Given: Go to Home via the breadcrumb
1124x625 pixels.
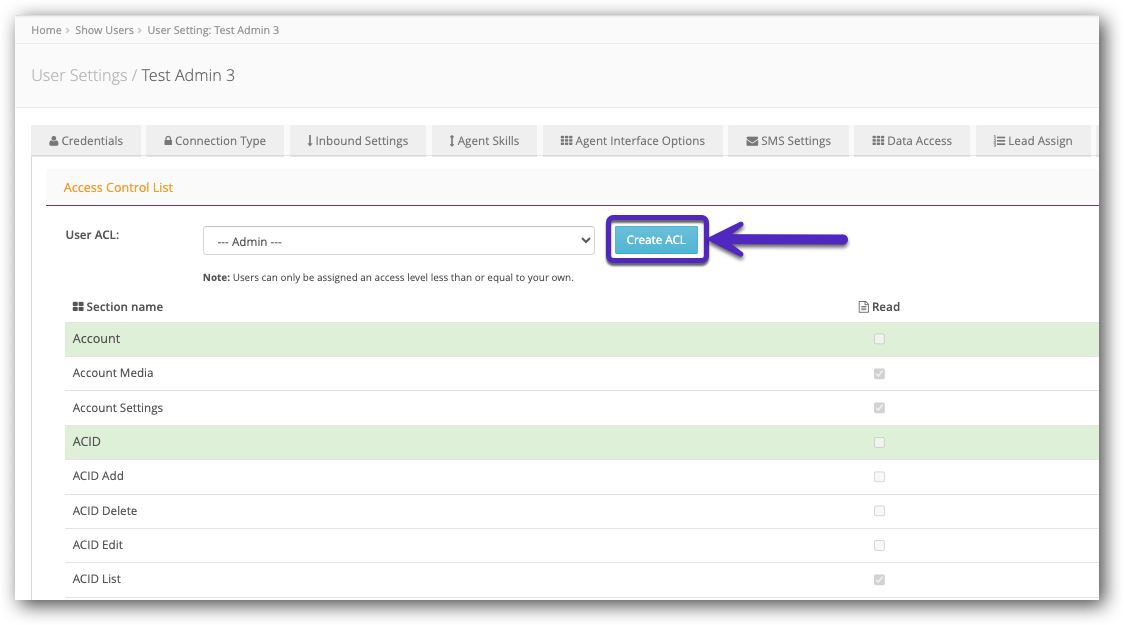Looking at the screenshot, I should click(x=46, y=30).
